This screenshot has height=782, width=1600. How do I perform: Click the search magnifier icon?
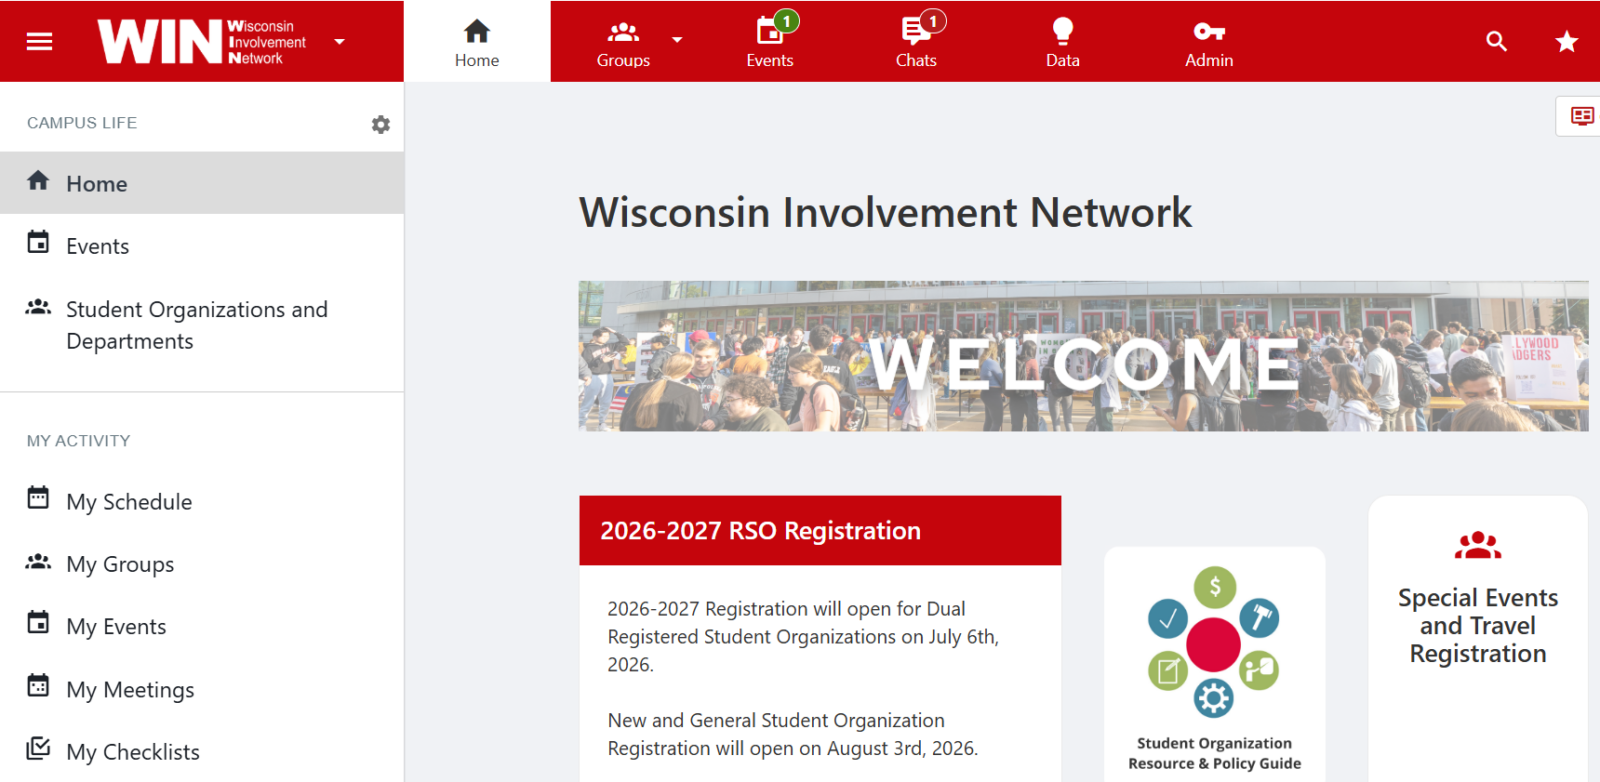[1496, 41]
